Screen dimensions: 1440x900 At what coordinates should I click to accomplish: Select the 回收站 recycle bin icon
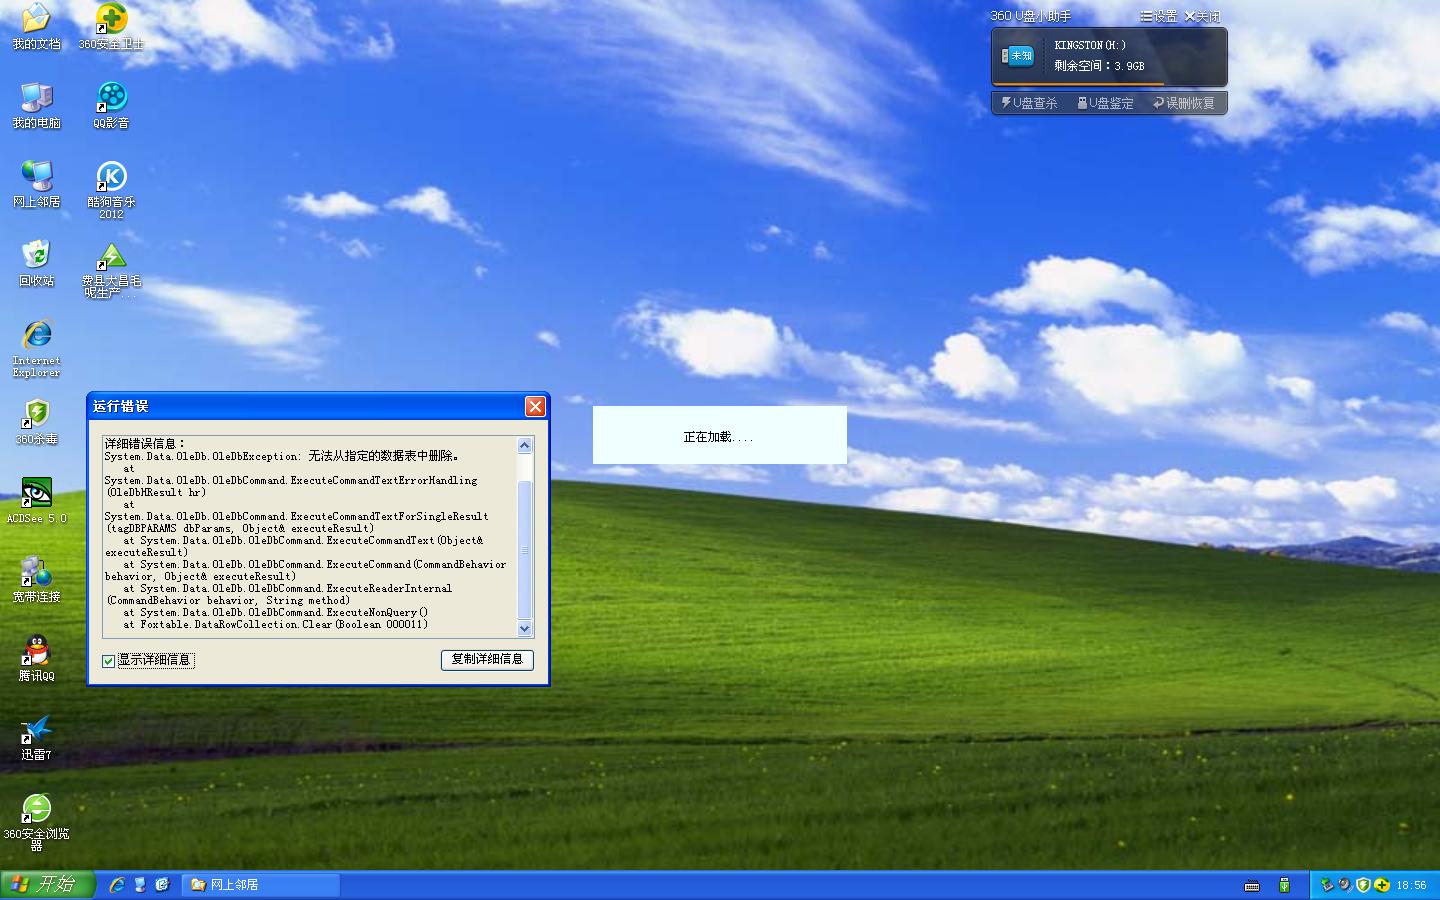(x=36, y=256)
